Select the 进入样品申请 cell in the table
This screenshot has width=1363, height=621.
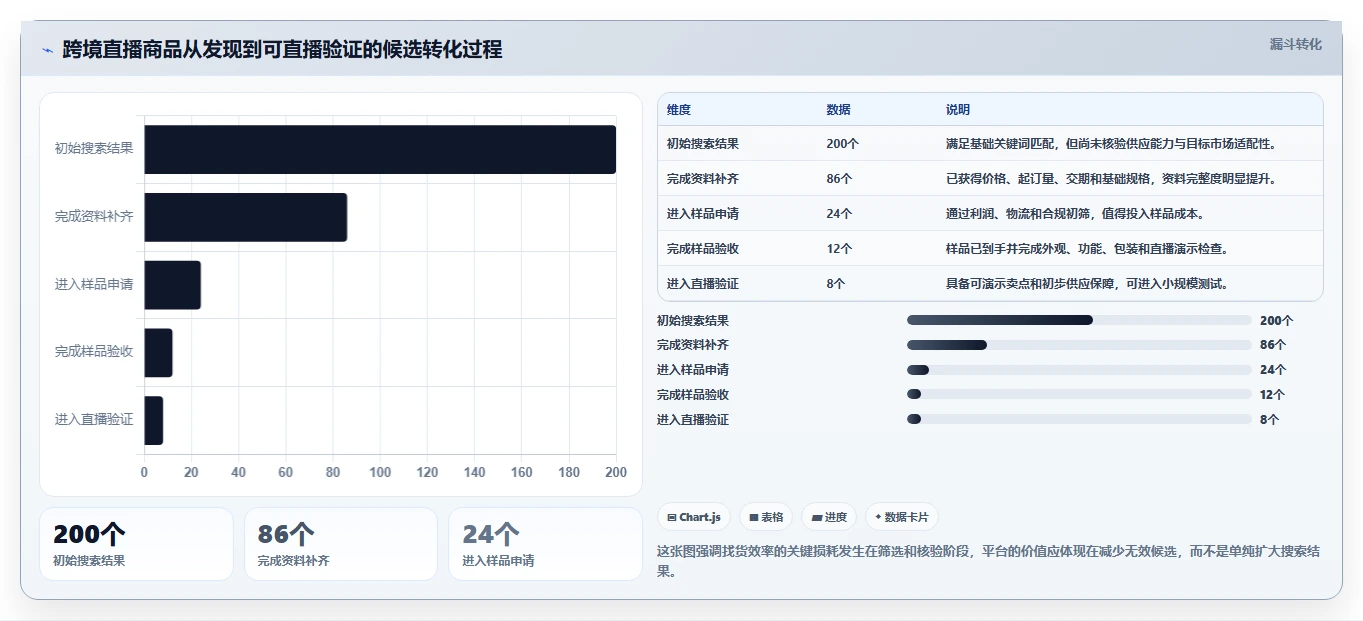click(703, 214)
